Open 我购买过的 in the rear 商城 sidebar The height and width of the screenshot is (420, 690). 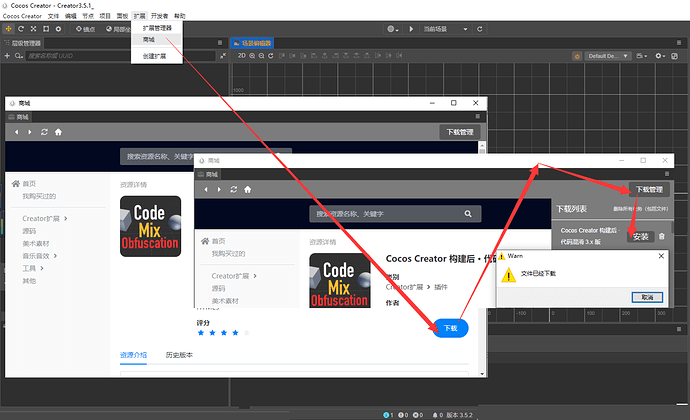(39, 196)
